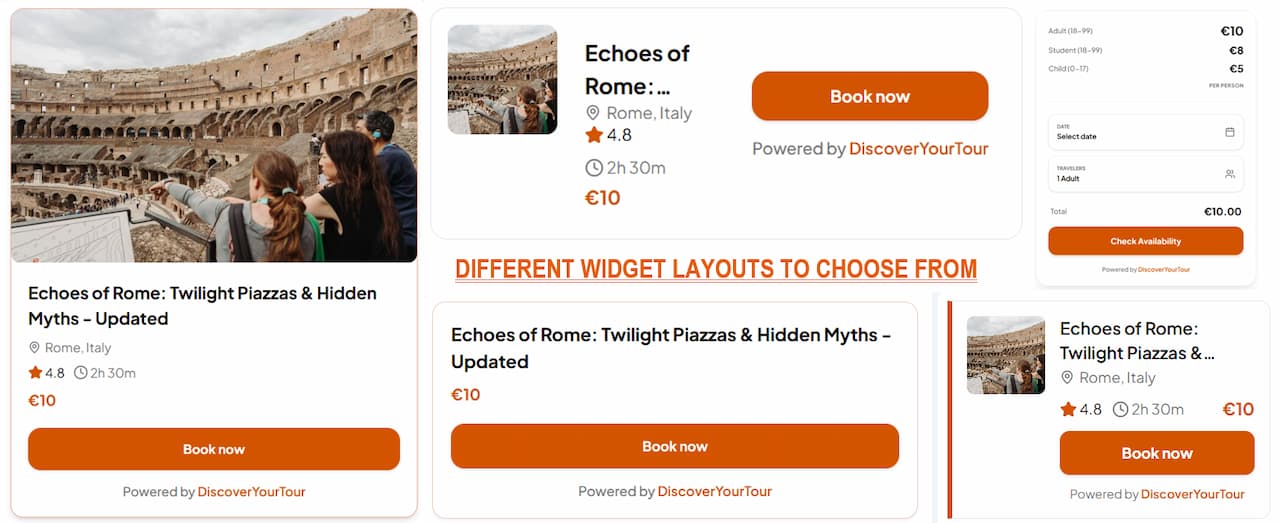Click the calendar icon in the date field
Image resolution: width=1280 pixels, height=523 pixels.
click(x=1229, y=132)
